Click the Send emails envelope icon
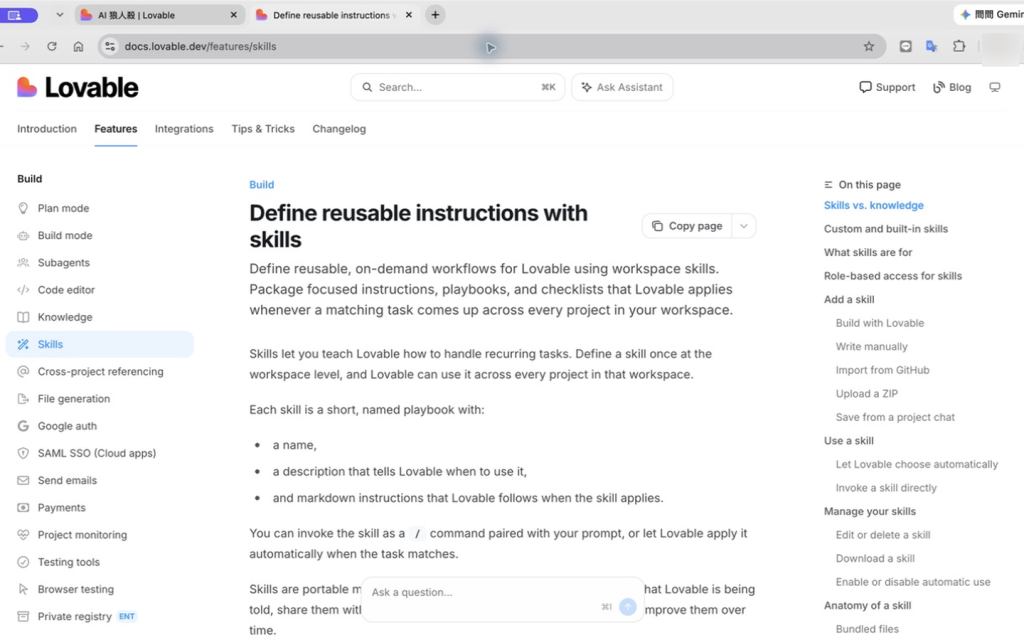The width and height of the screenshot is (1024, 640). pos(24,481)
